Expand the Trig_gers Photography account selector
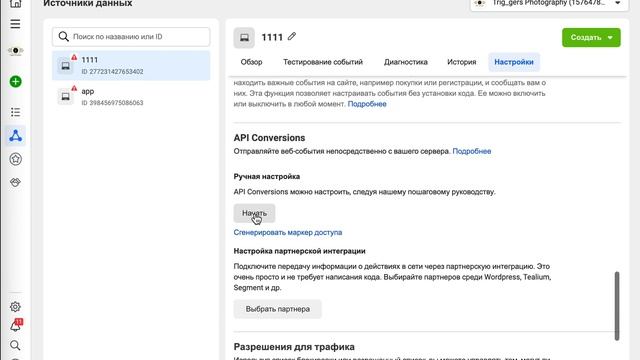Viewport: 640px width, 360px height. point(549,3)
